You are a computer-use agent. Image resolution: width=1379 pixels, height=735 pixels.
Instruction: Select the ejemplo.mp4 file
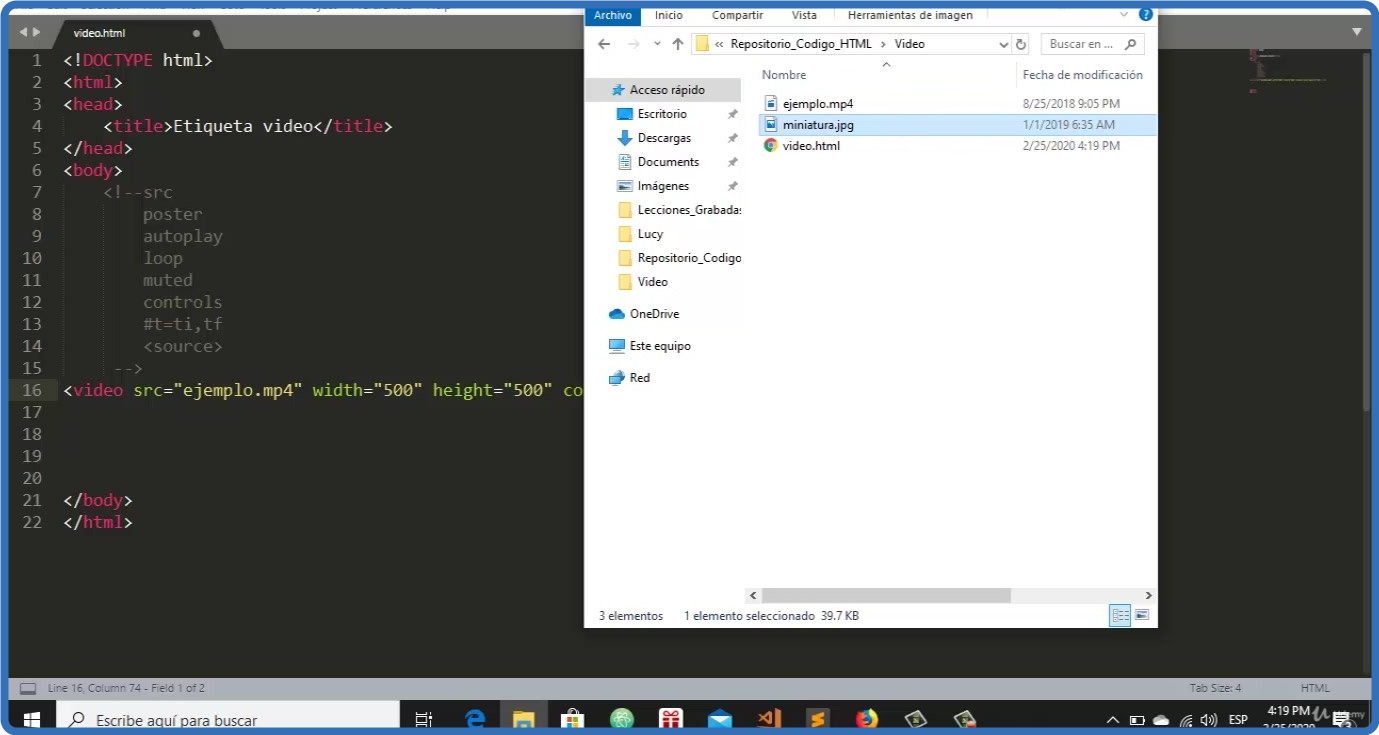(817, 104)
